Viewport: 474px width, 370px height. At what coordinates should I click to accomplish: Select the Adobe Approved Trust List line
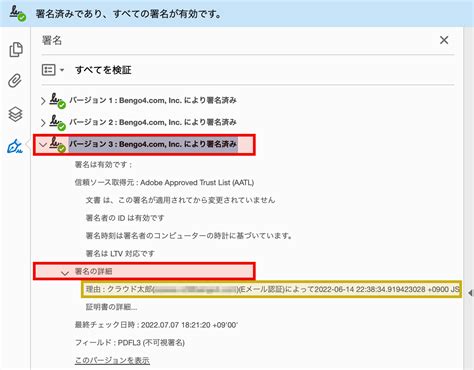click(164, 183)
